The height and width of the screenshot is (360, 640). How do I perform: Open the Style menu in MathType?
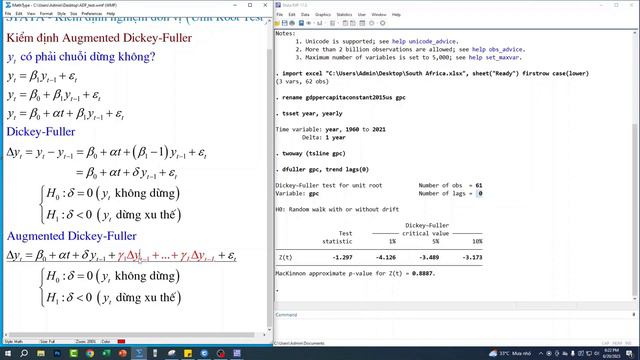click(61, 13)
